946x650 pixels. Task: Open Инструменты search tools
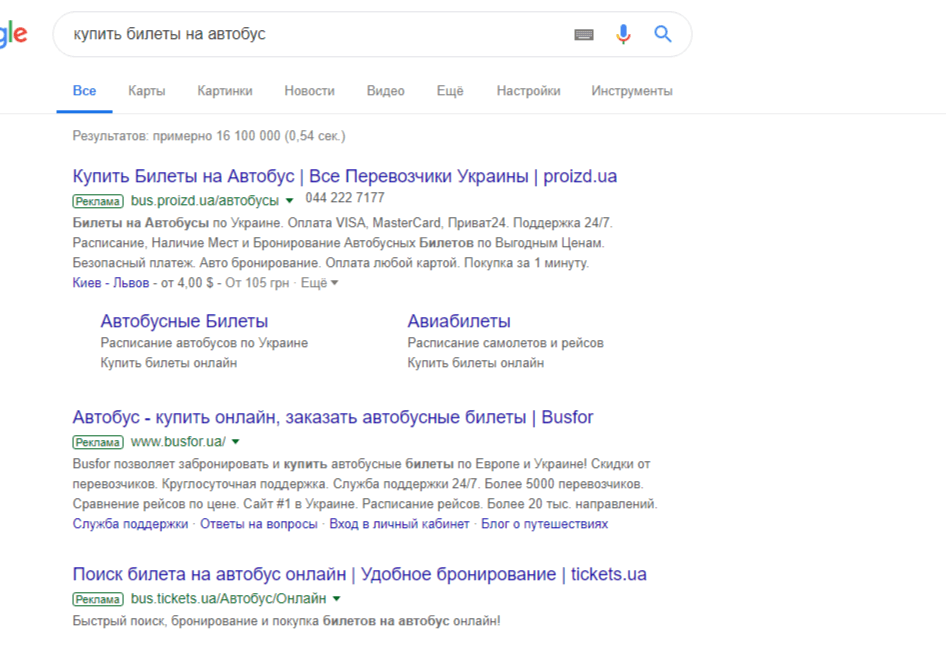coord(632,91)
